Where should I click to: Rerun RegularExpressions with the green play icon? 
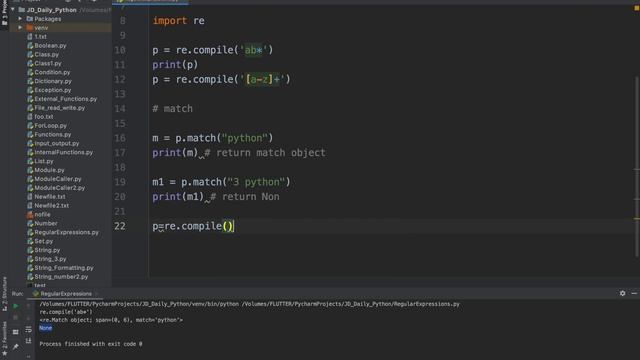click(x=16, y=306)
